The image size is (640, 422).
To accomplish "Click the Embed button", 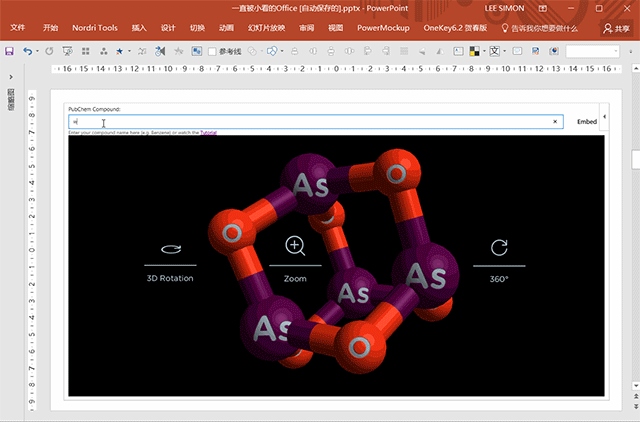I will tap(587, 122).
